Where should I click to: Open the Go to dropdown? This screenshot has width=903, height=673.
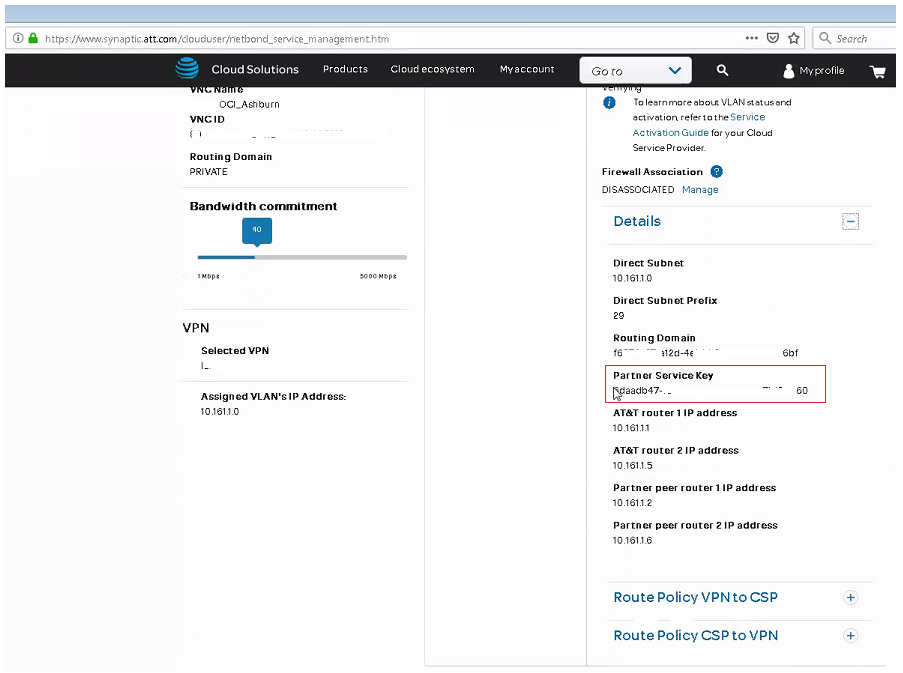click(636, 71)
